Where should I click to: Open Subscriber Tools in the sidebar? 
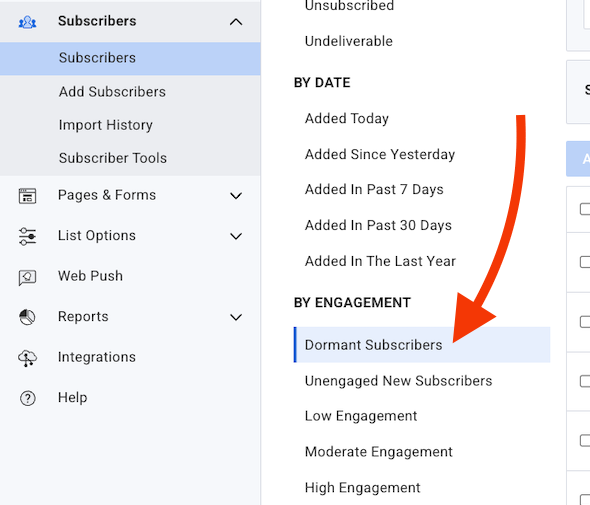coord(113,158)
